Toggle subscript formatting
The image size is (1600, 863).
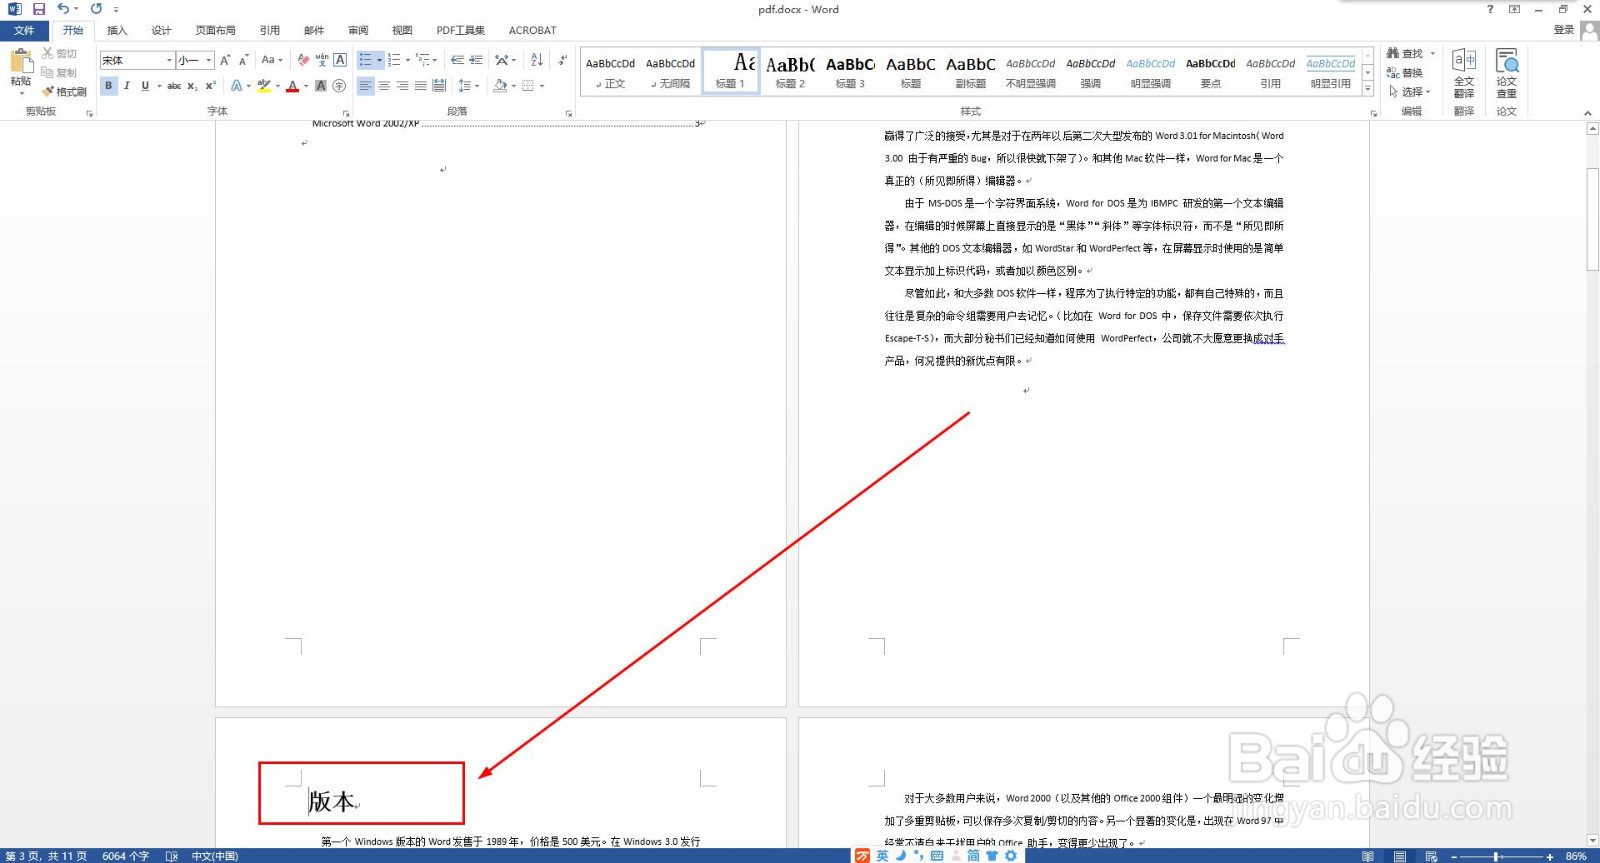click(192, 86)
